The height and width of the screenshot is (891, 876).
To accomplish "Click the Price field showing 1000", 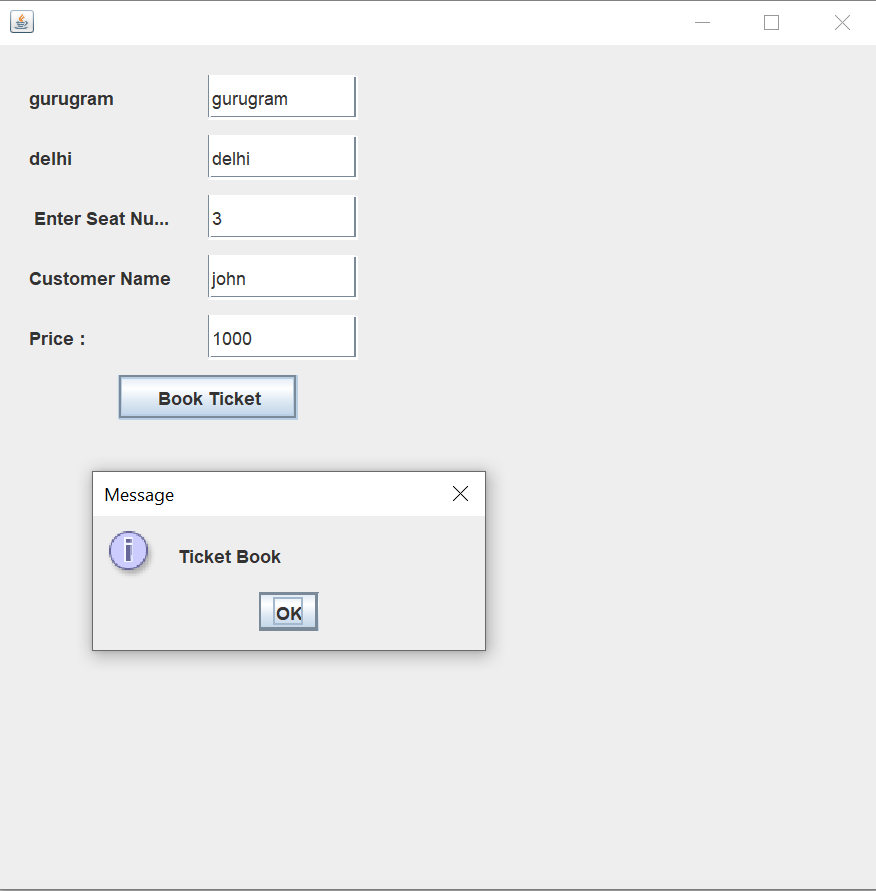I will coord(282,337).
